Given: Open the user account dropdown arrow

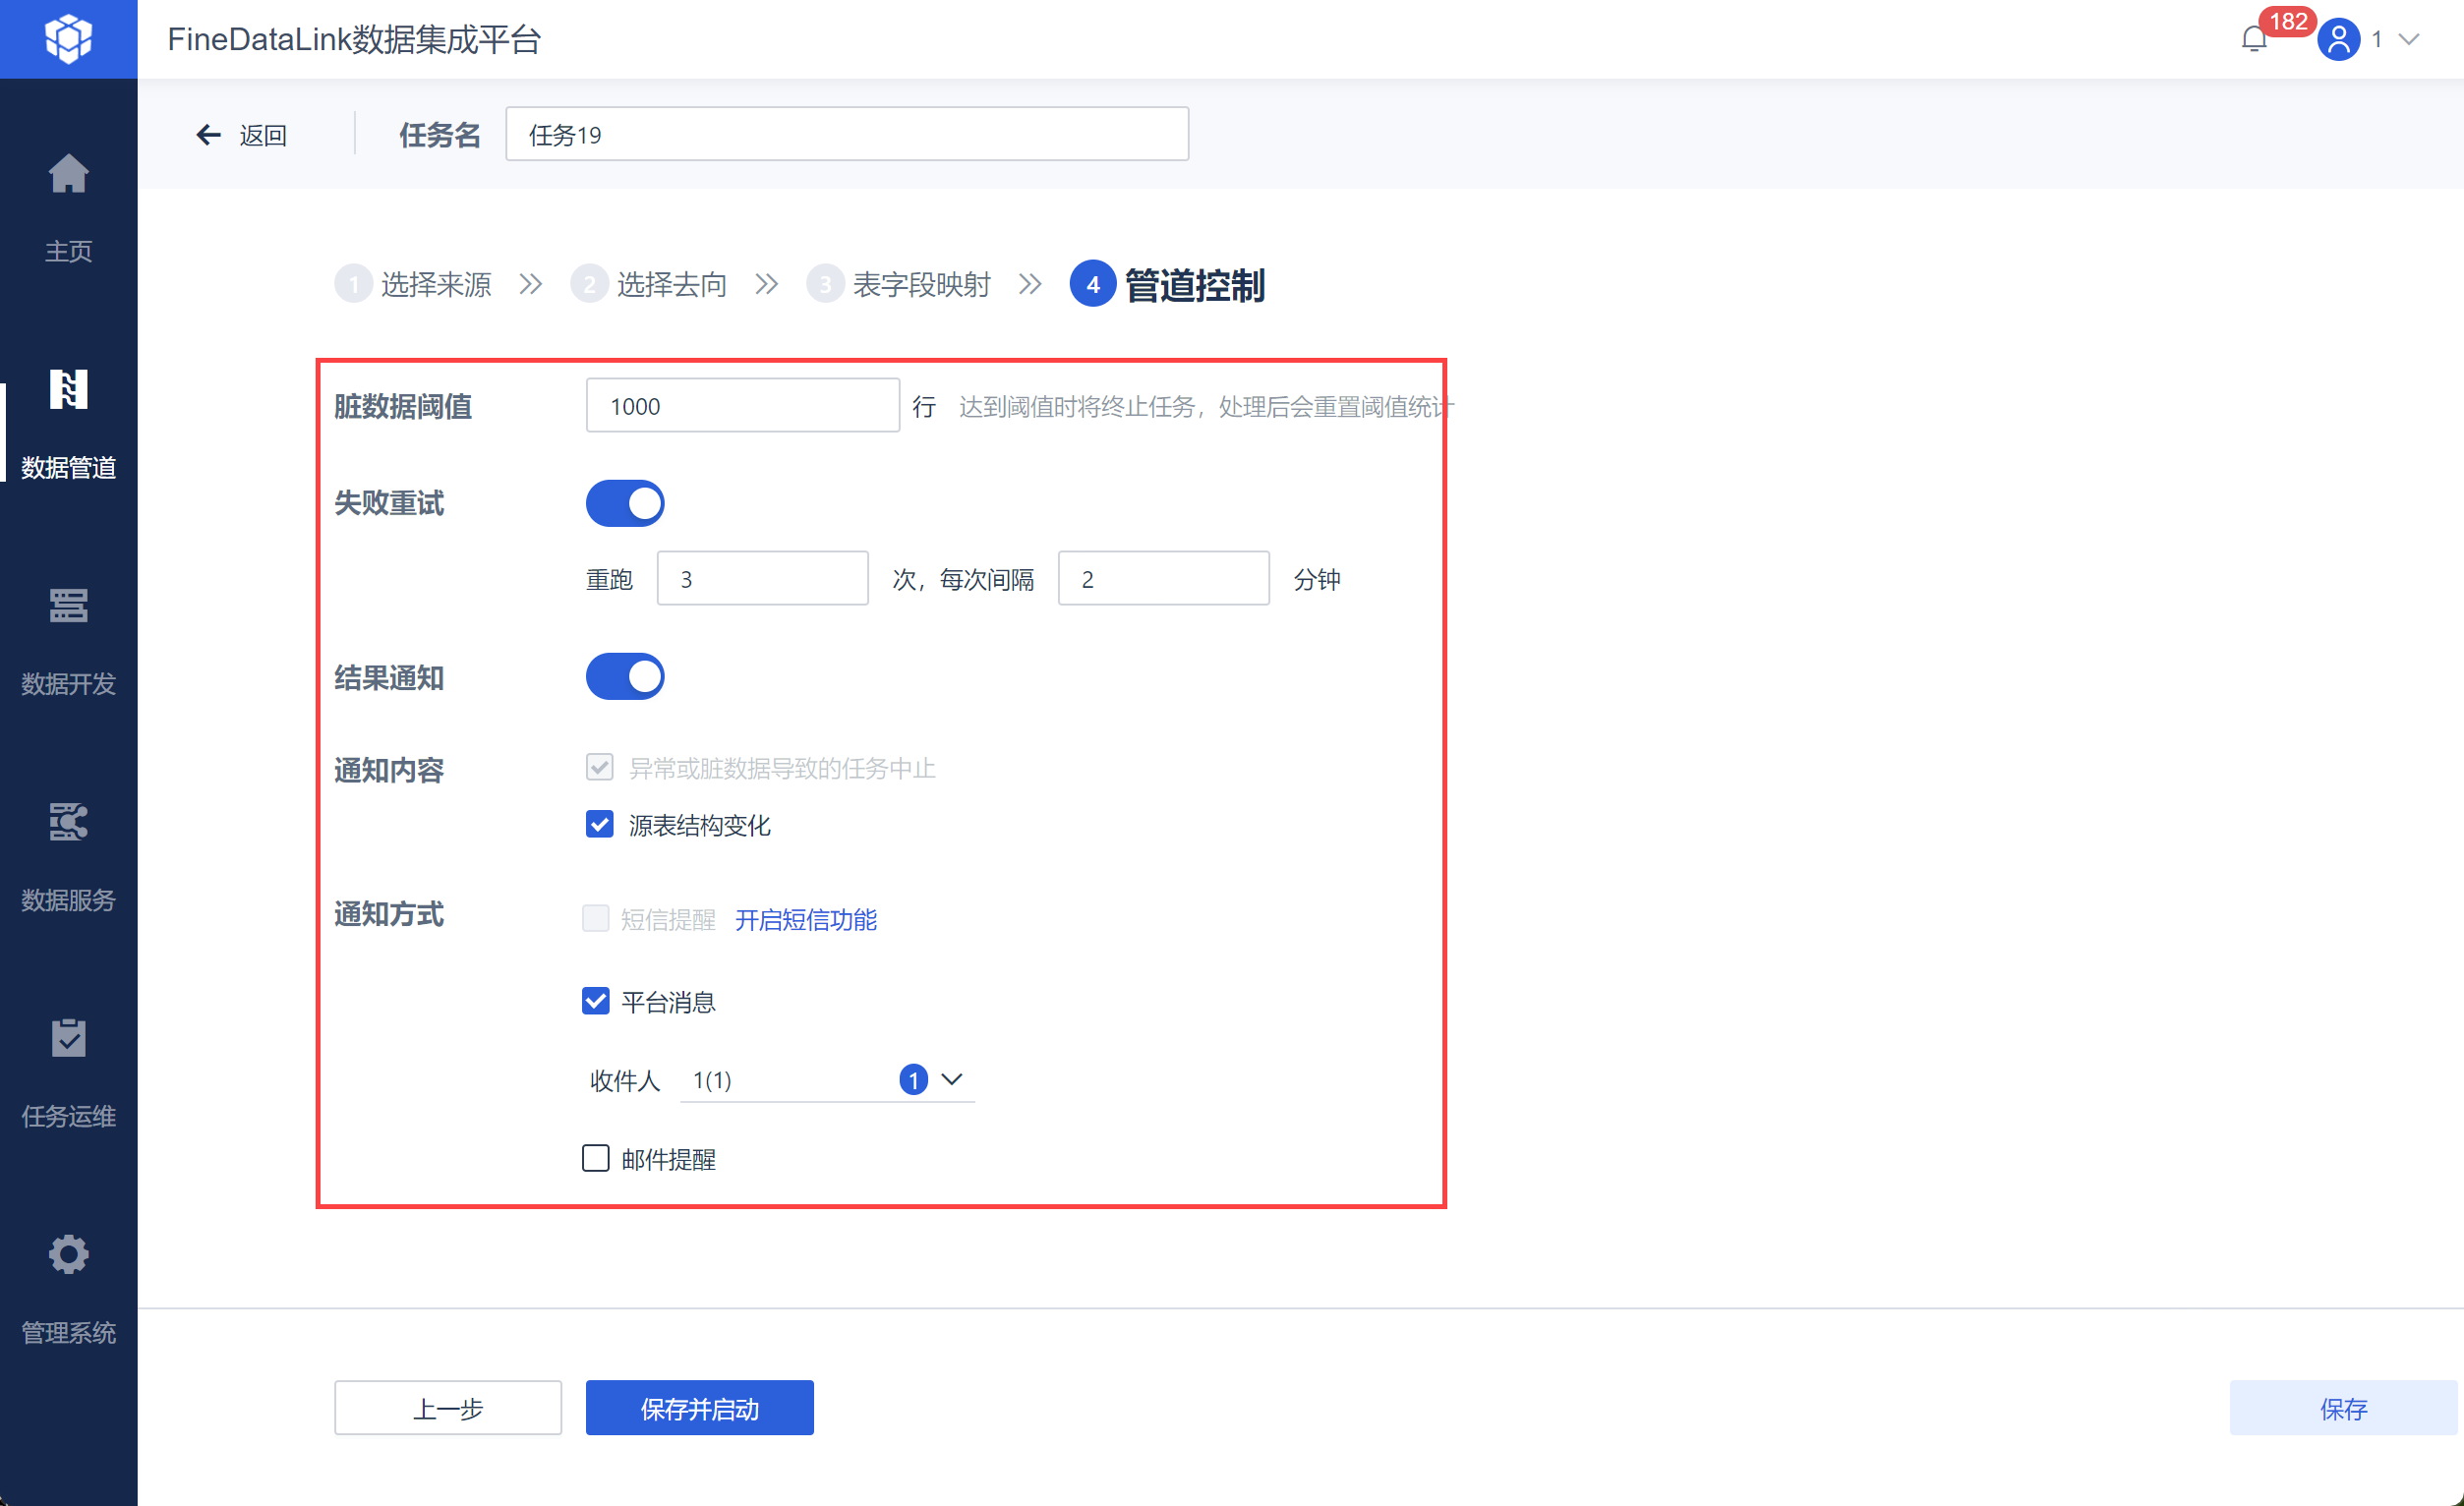Looking at the screenshot, I should (2410, 40).
